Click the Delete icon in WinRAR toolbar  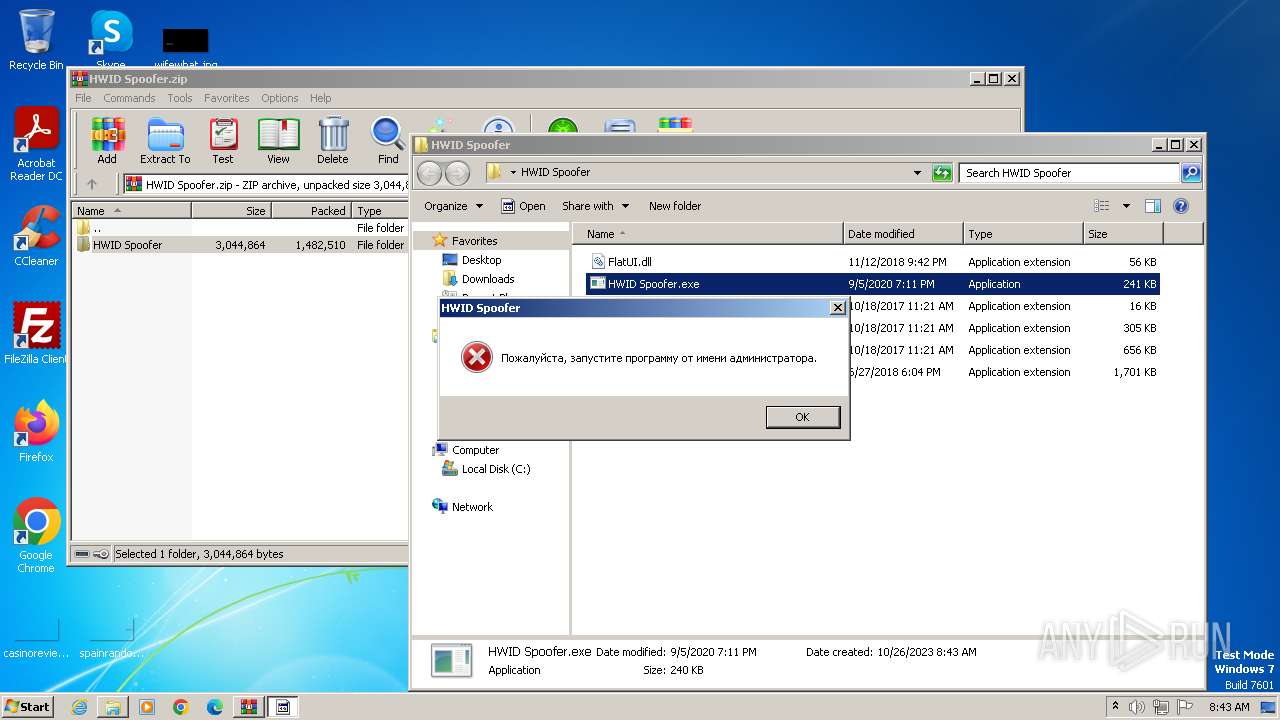333,141
